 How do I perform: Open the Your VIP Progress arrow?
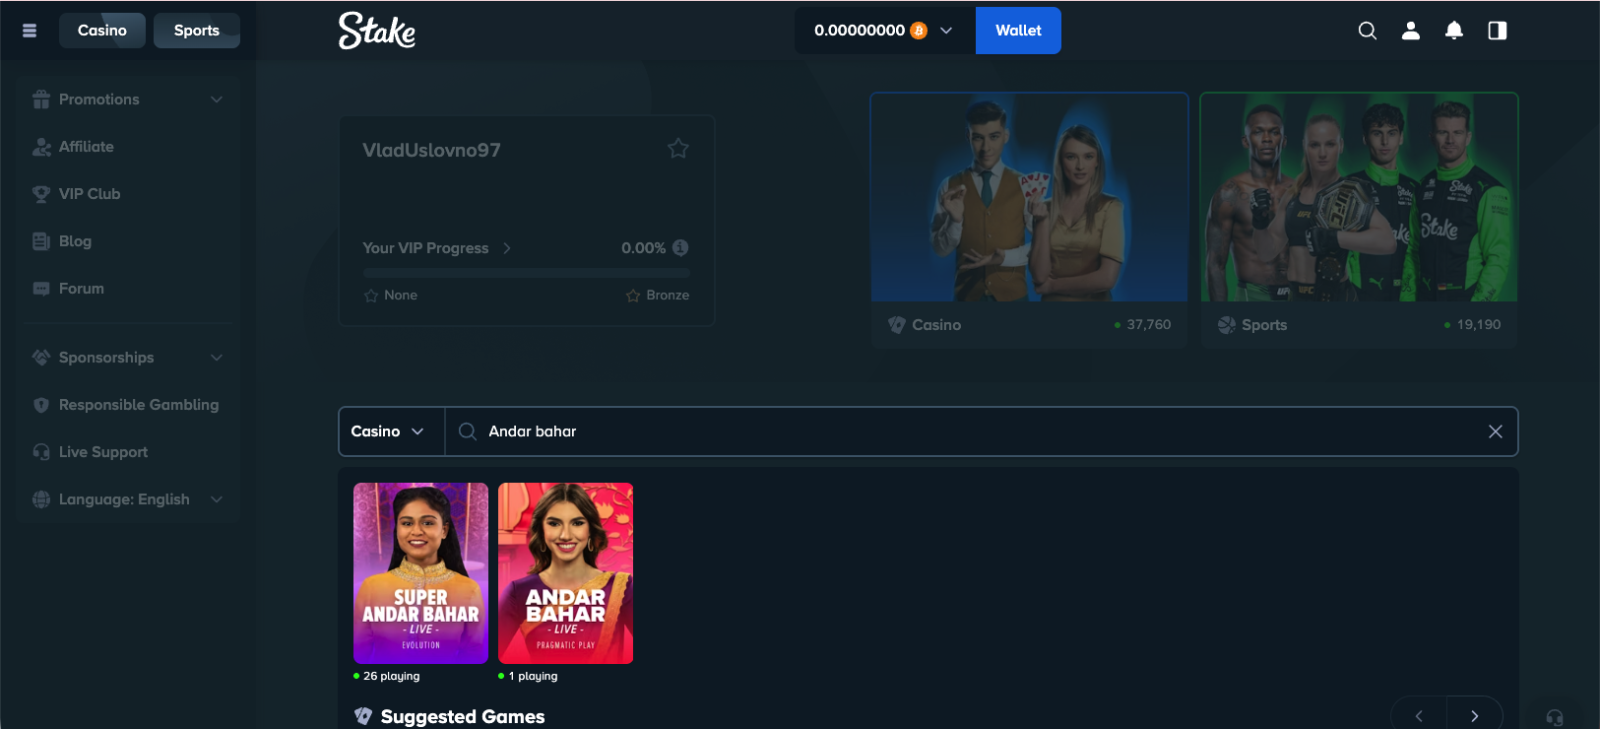click(507, 248)
